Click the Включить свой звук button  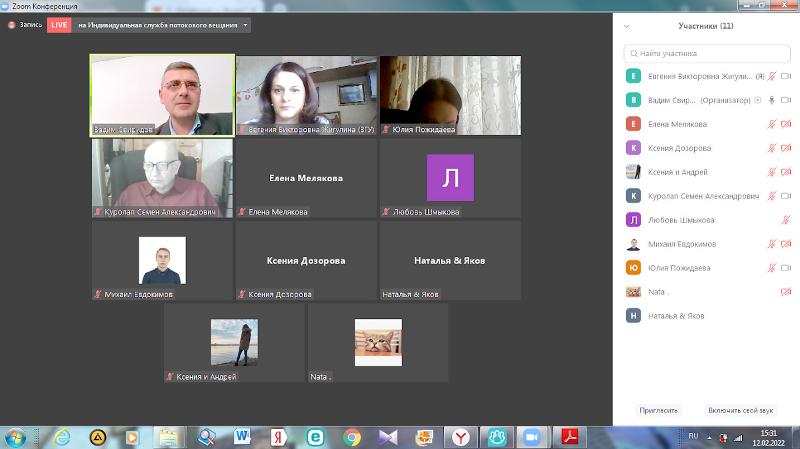click(741, 410)
